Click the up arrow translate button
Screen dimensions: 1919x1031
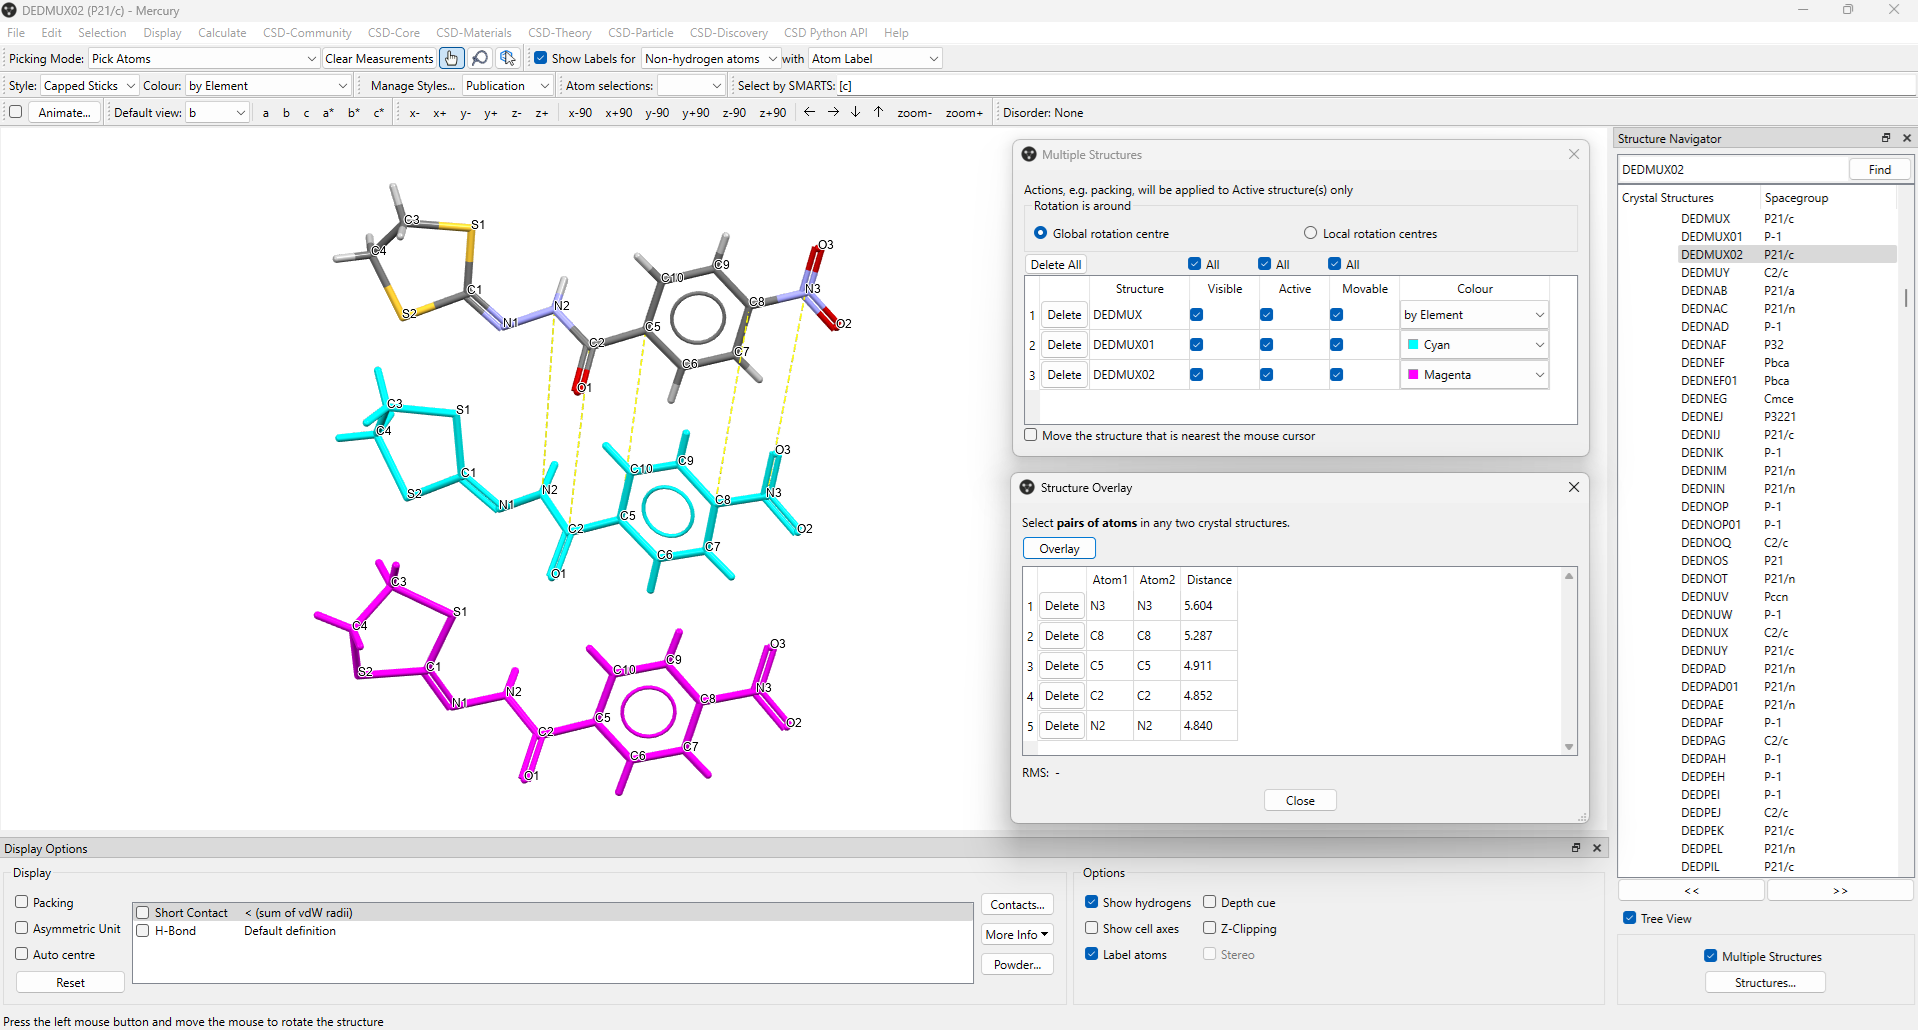tap(878, 112)
